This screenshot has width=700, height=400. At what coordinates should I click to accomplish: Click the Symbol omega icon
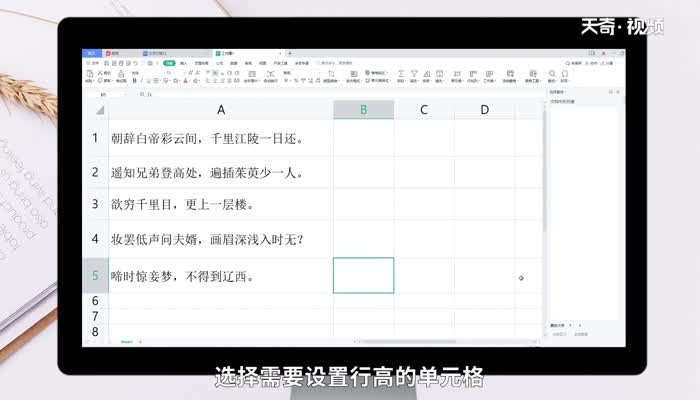point(565,74)
